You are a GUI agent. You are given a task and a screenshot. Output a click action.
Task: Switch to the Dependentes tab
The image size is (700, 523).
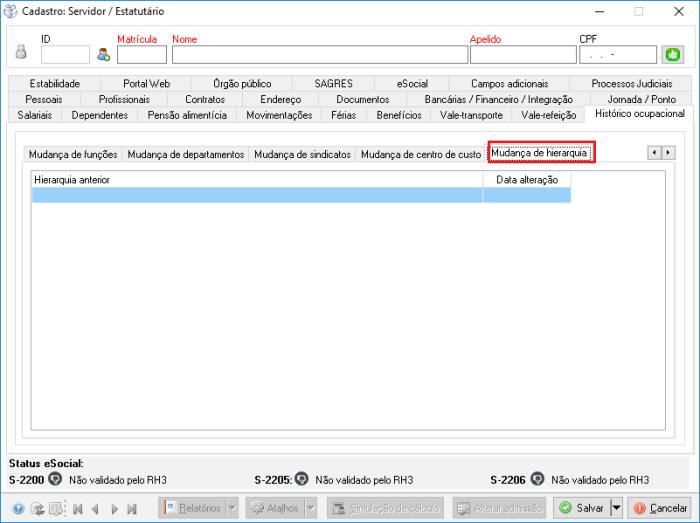[x=100, y=115]
